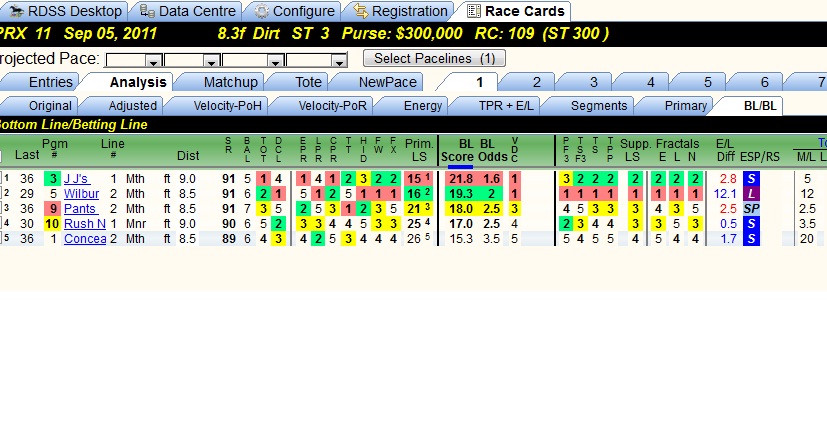Click BL Score value 18.0
Image resolution: width=827 pixels, height=440 pixels.
tap(460, 208)
